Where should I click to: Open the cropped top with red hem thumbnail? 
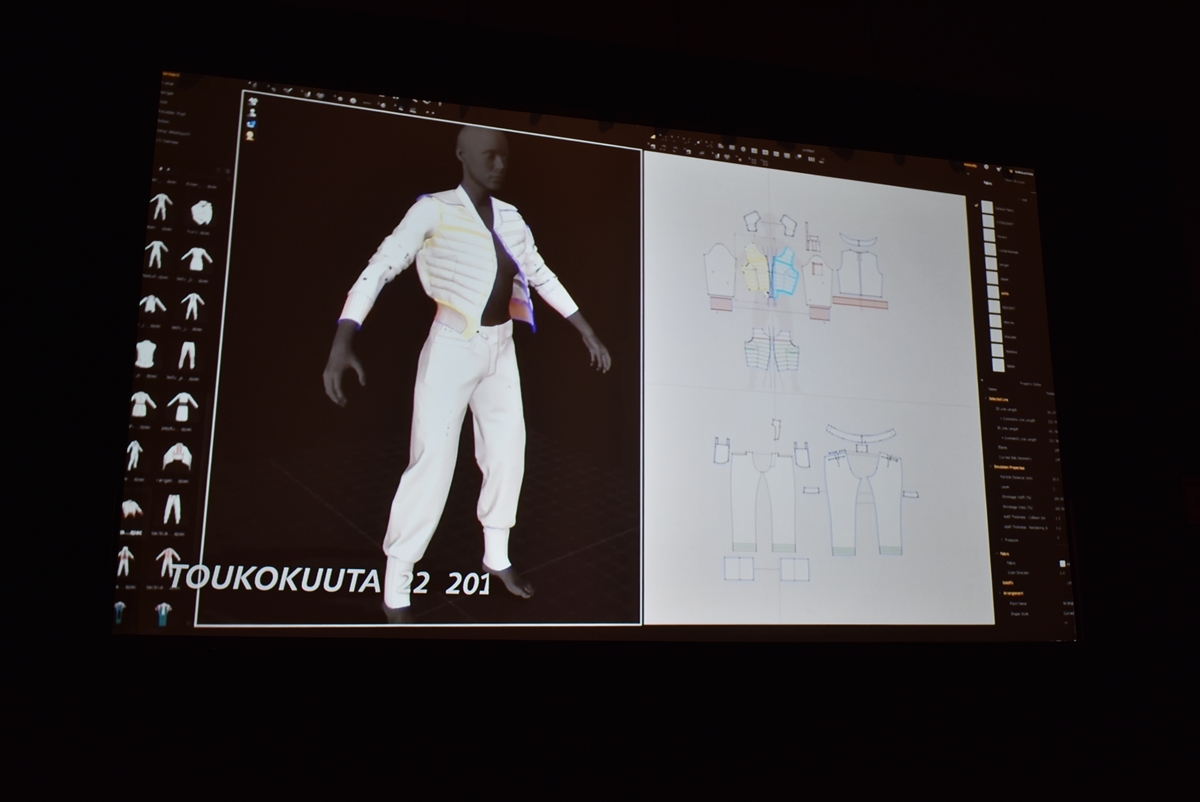[x=131, y=509]
